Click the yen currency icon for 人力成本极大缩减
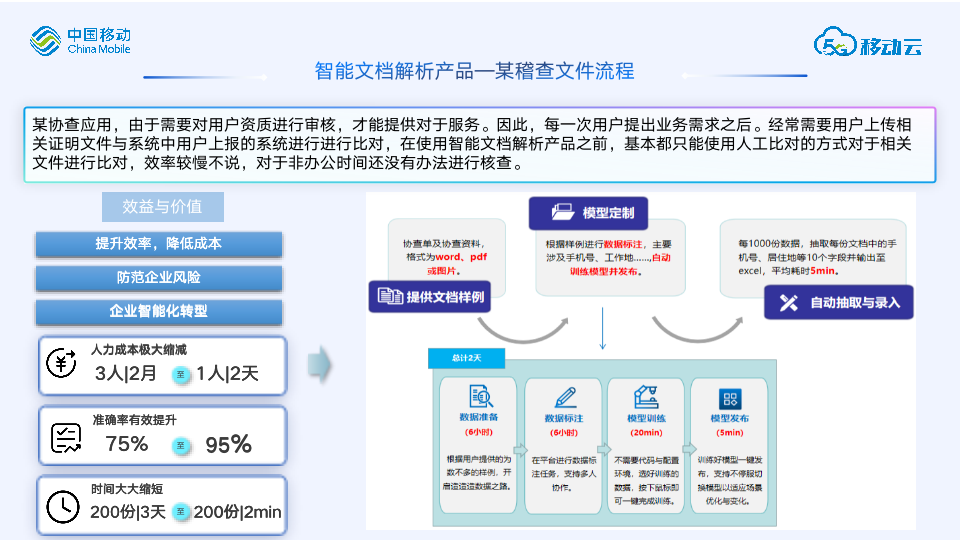 click(x=61, y=364)
